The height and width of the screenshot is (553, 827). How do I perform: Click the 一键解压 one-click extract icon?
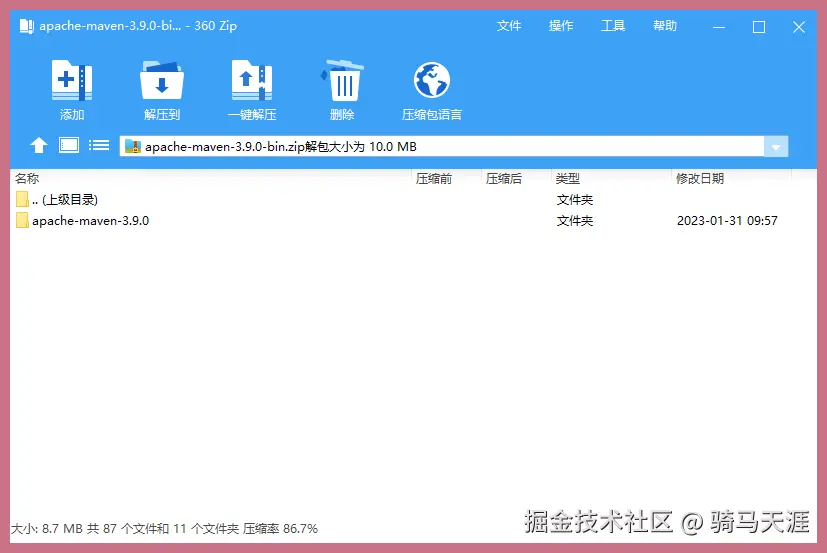[x=252, y=80]
